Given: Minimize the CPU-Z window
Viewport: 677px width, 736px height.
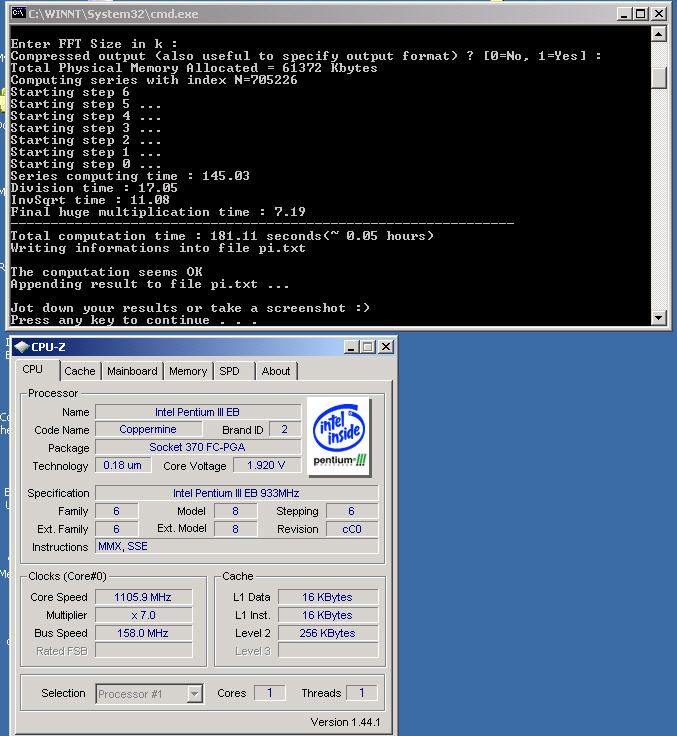Looking at the screenshot, I should point(351,347).
